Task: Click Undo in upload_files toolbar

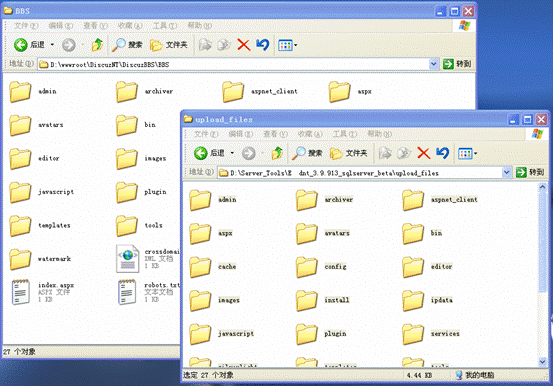Action: point(442,153)
